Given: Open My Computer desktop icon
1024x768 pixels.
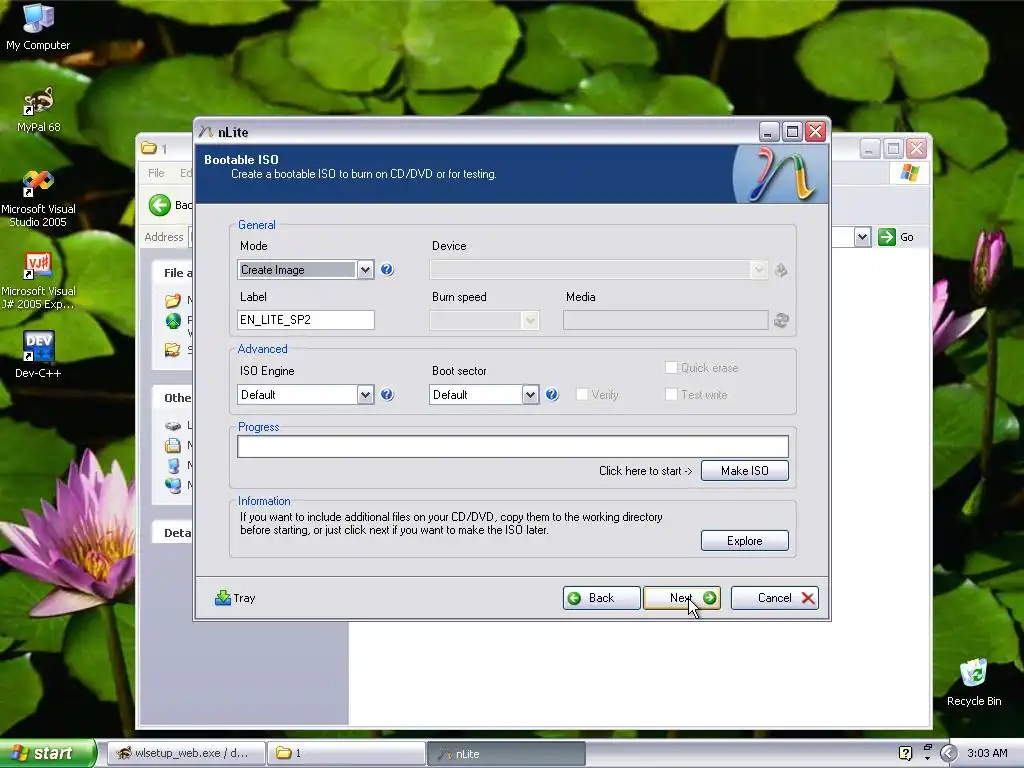Looking at the screenshot, I should (38, 26).
